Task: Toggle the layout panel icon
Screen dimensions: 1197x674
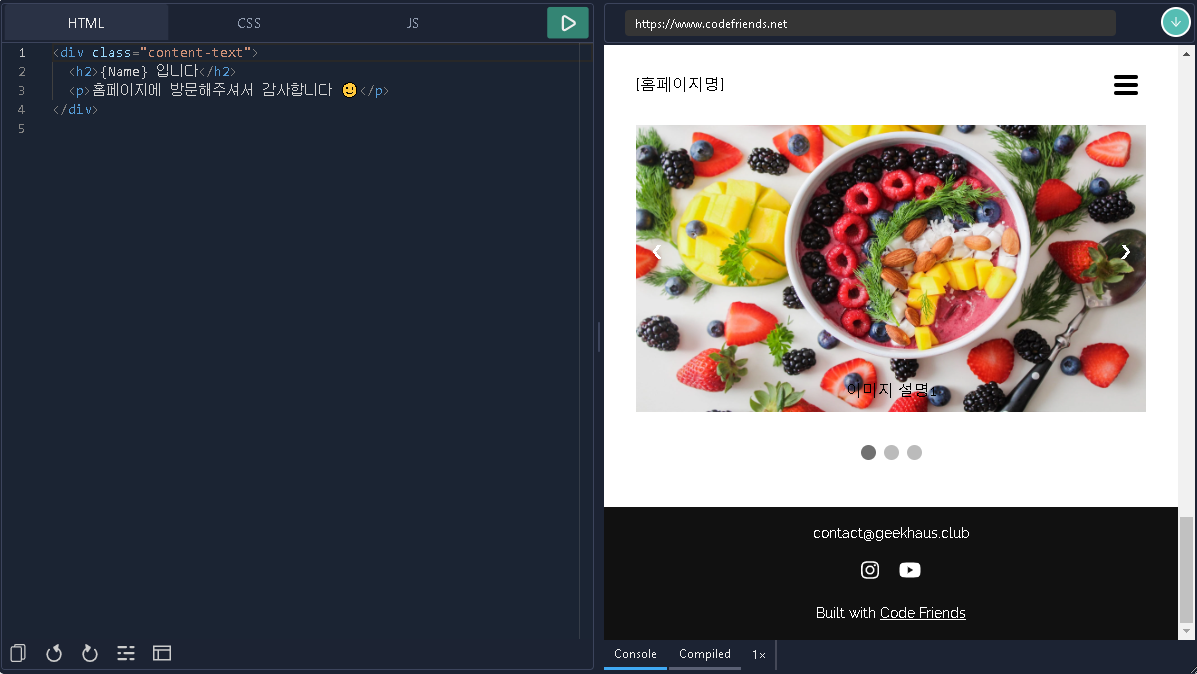Action: [162, 653]
